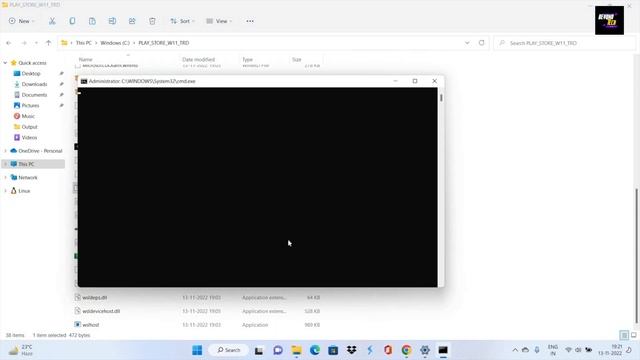Open Music in navigation pane

pos(28,116)
